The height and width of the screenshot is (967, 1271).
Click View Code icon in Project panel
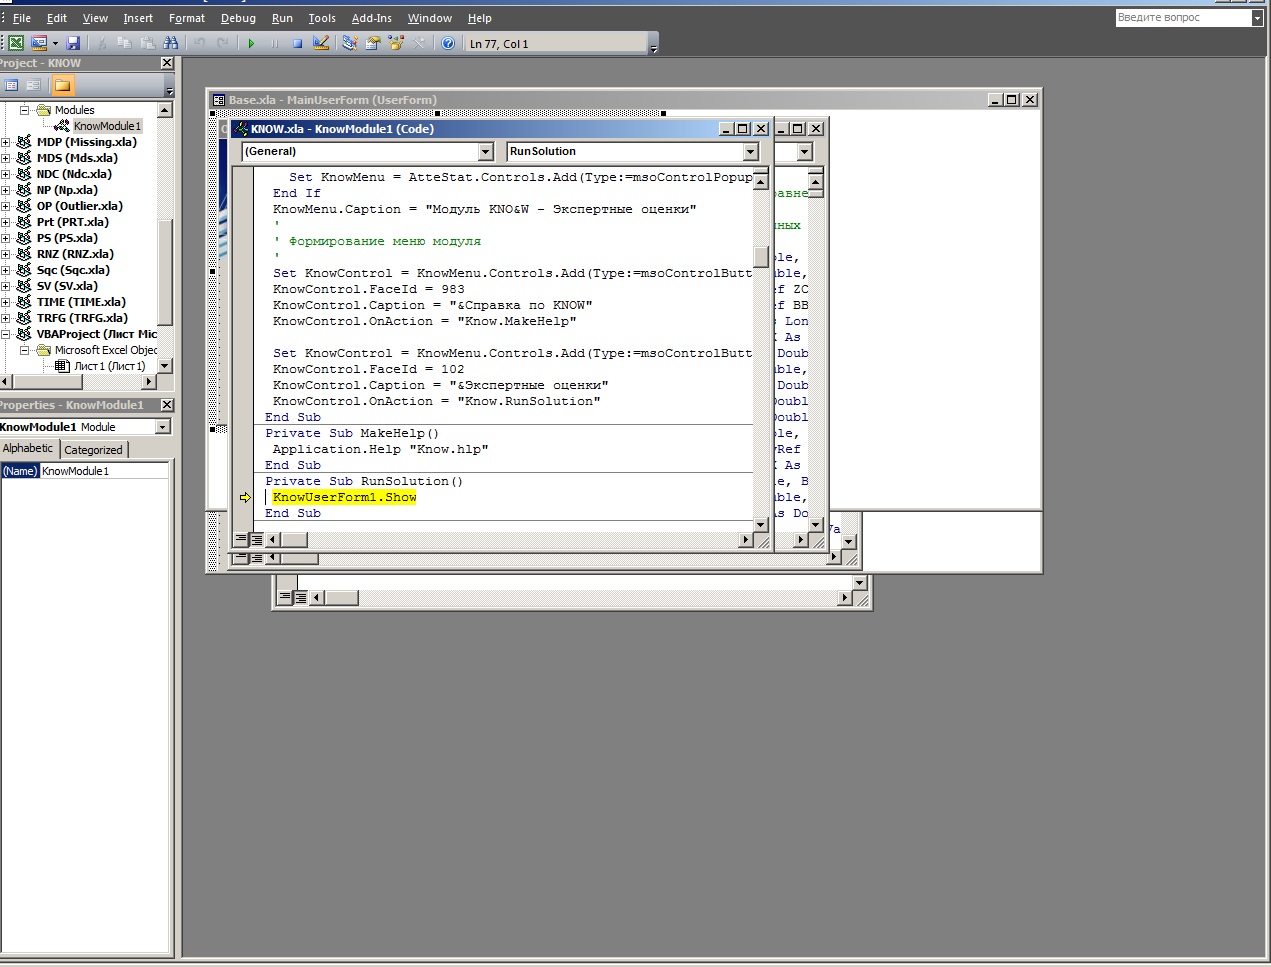11,85
